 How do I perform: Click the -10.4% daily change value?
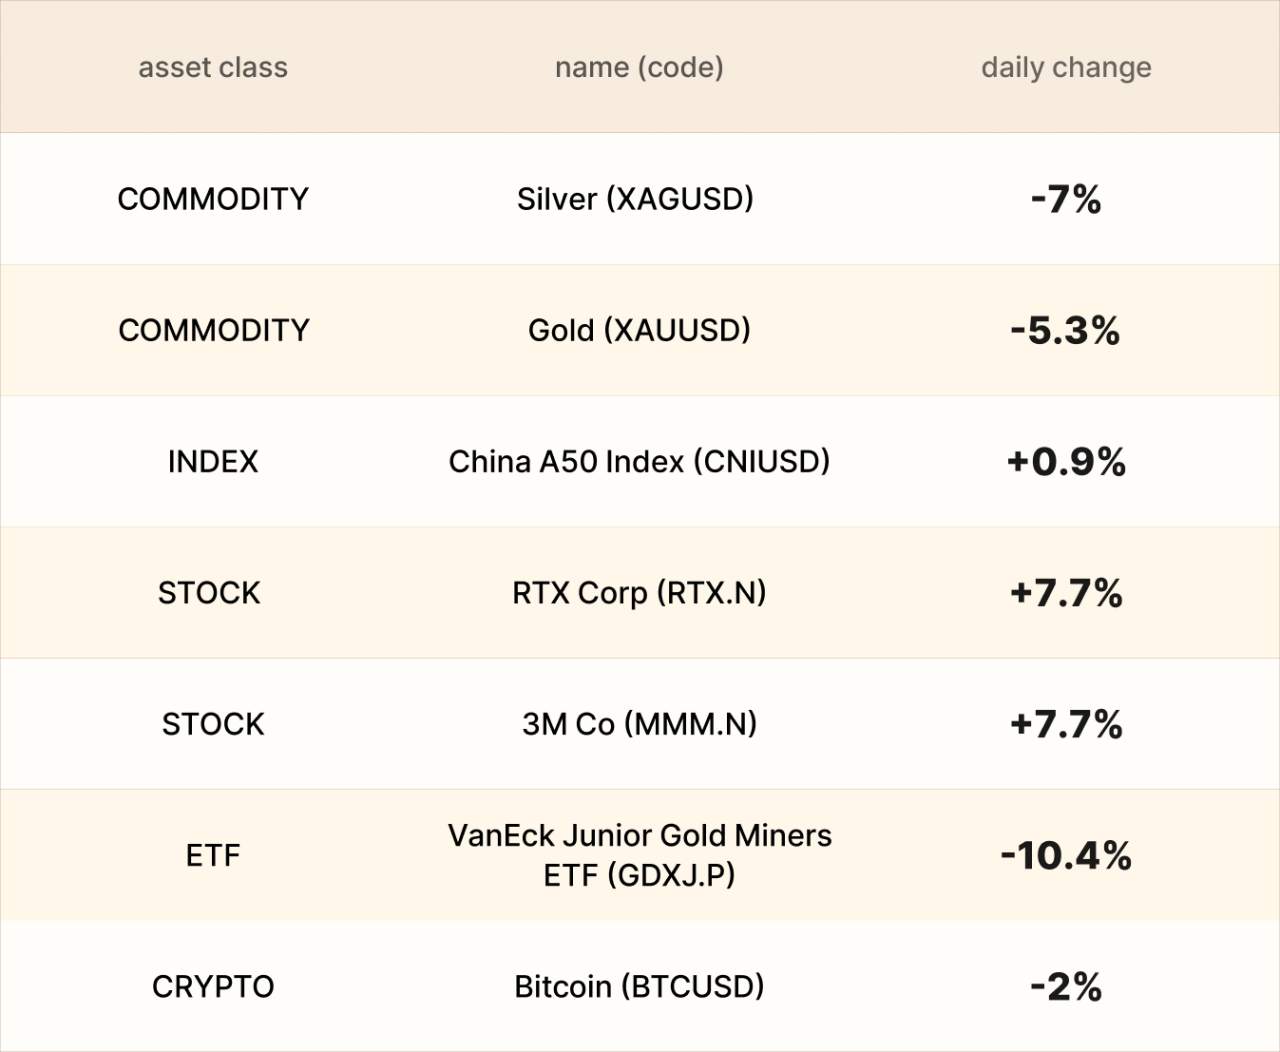[1066, 855]
